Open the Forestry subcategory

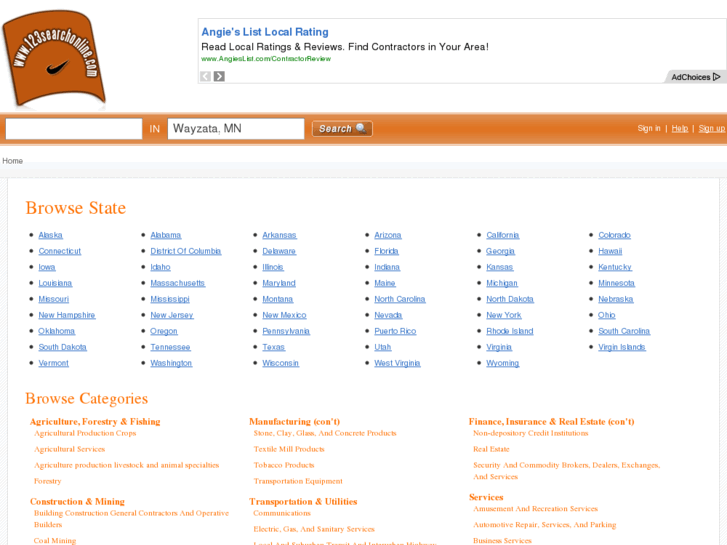click(x=47, y=481)
